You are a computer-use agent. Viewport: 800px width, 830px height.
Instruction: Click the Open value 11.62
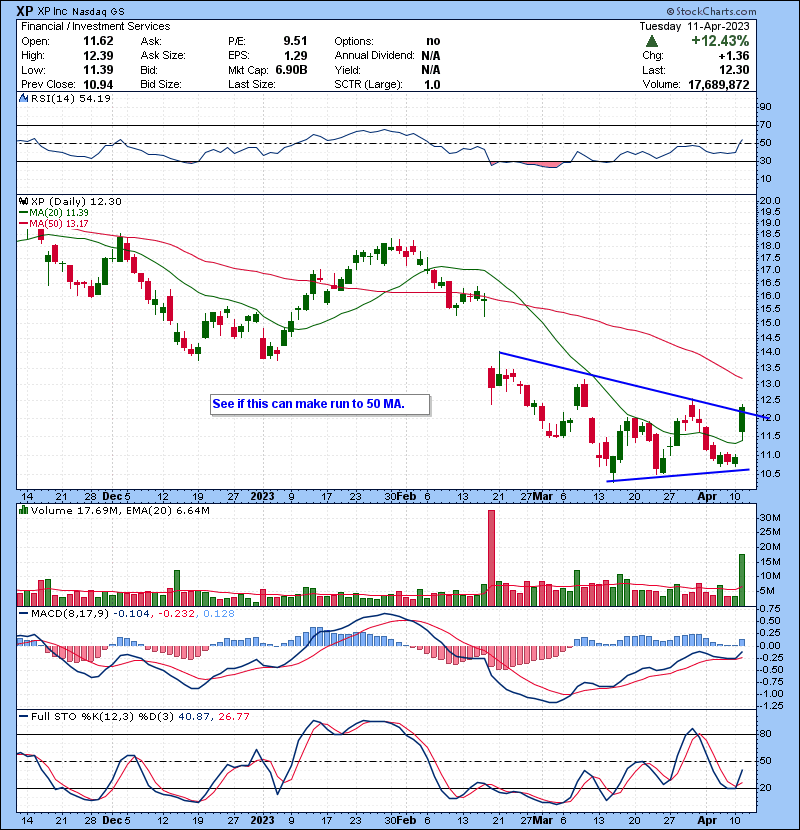point(98,41)
